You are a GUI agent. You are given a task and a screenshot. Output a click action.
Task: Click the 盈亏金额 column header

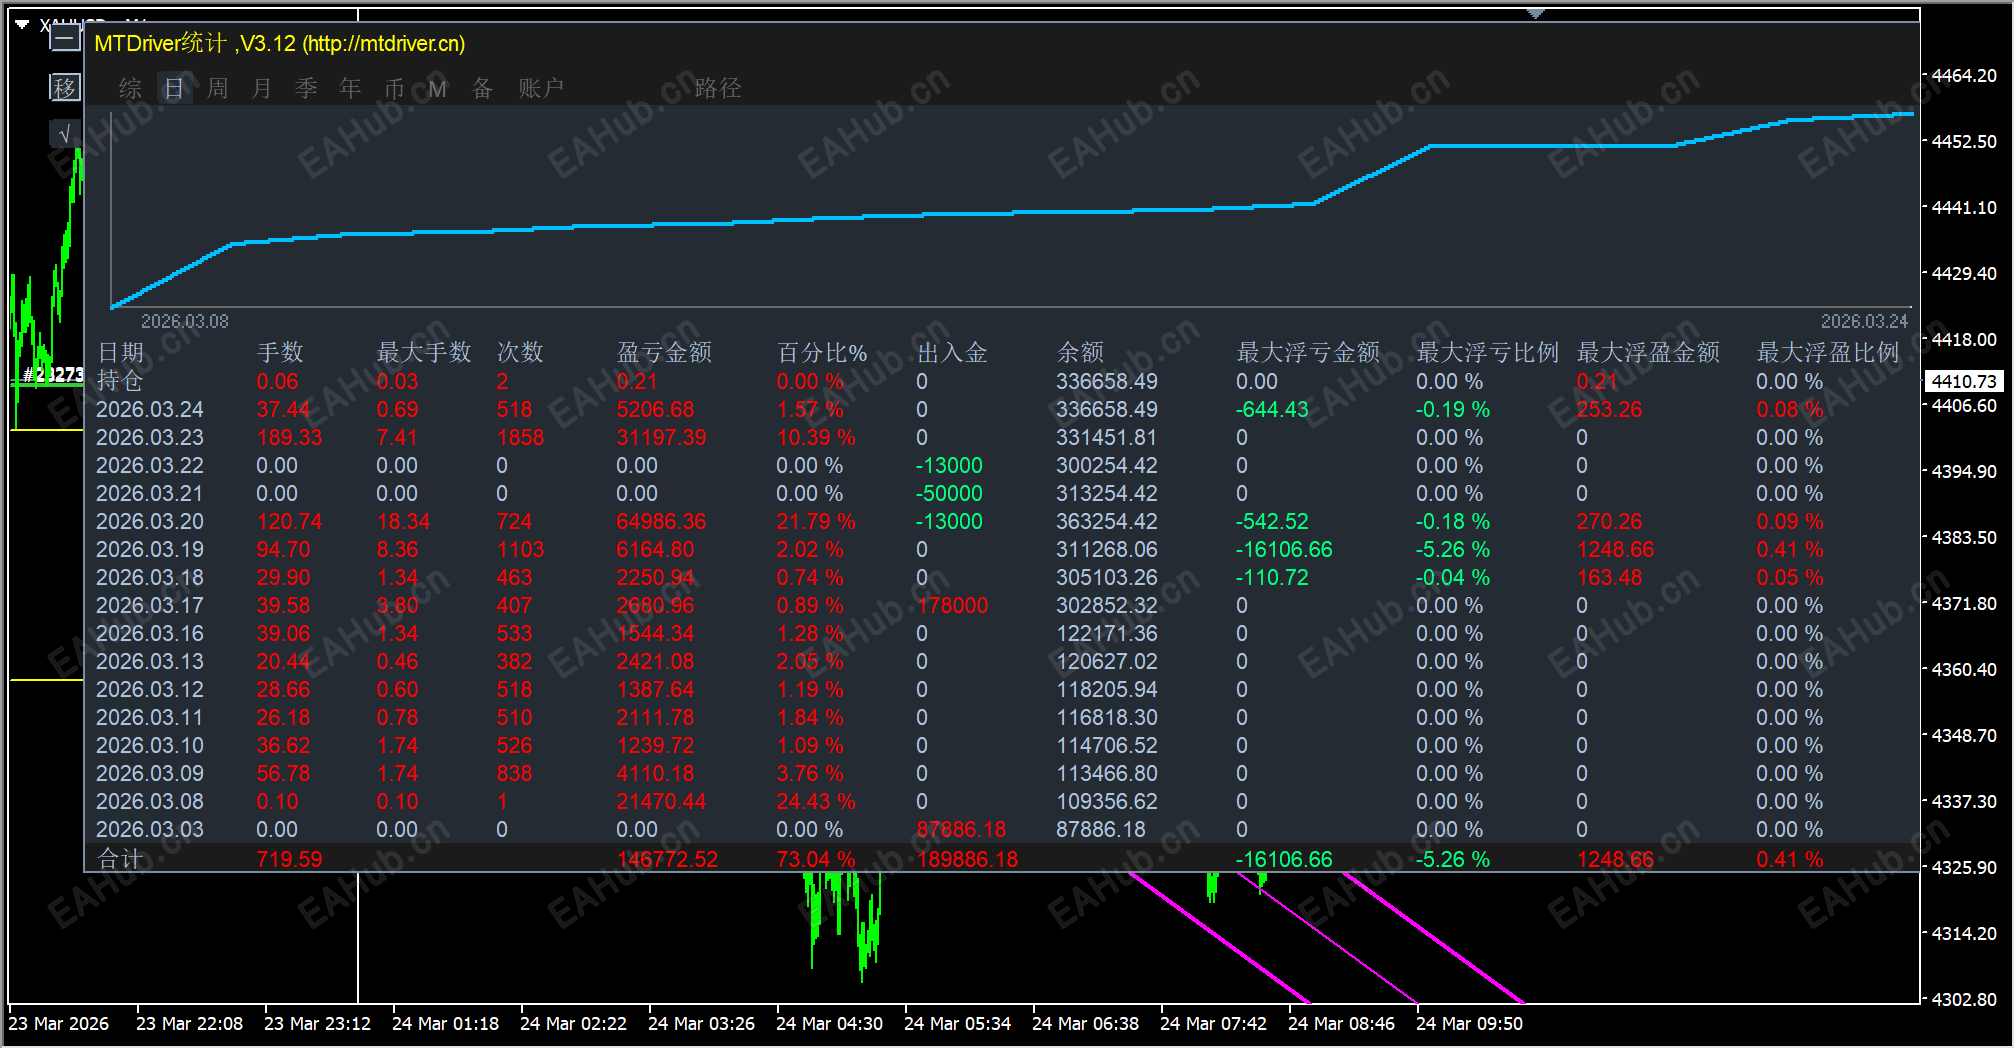pos(664,352)
